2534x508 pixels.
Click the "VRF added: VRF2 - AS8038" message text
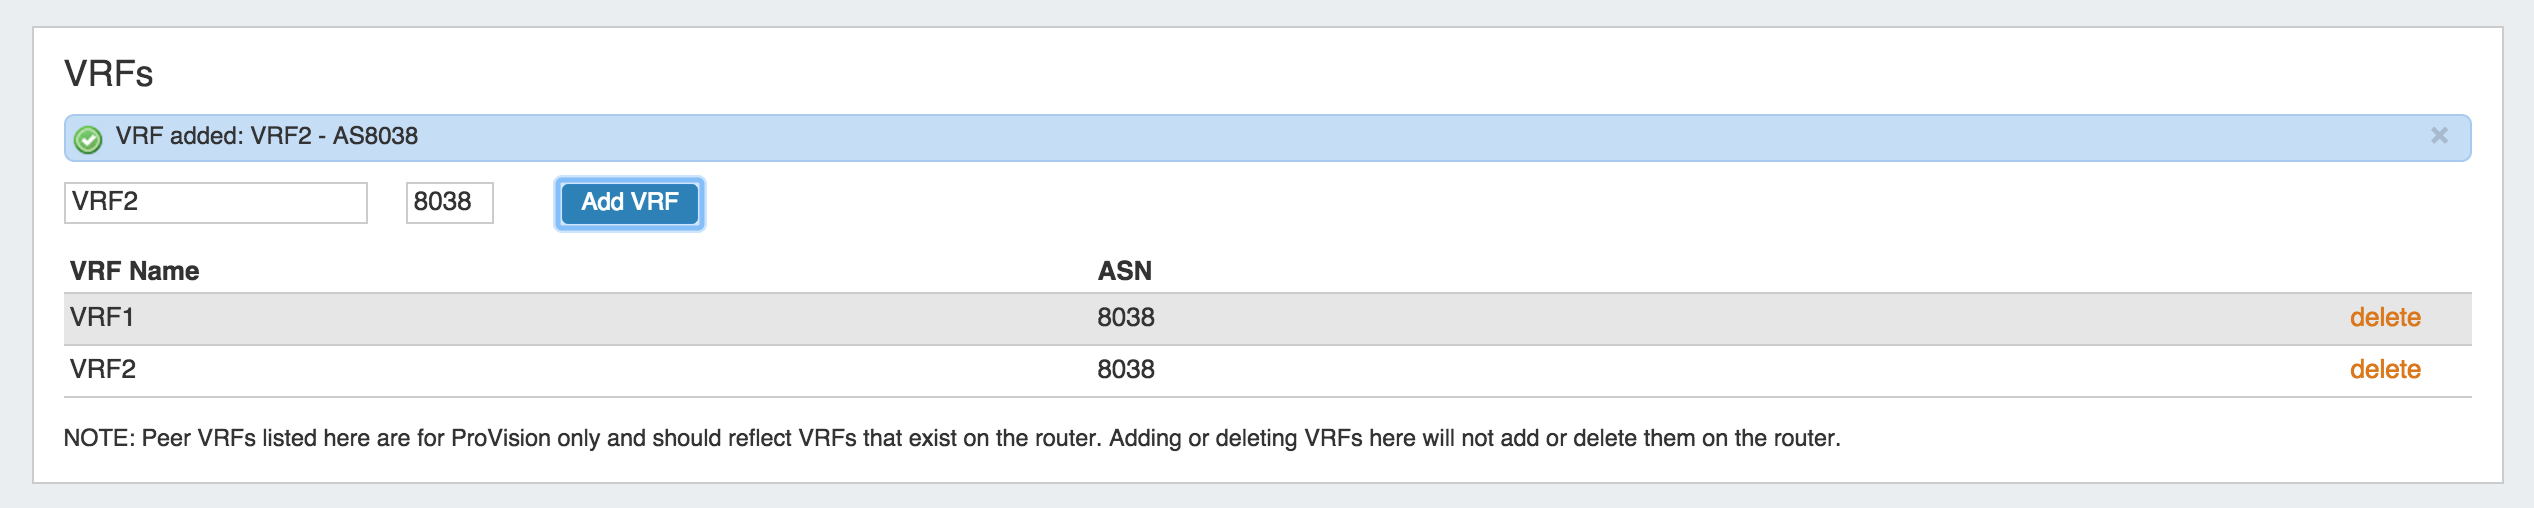coord(266,136)
